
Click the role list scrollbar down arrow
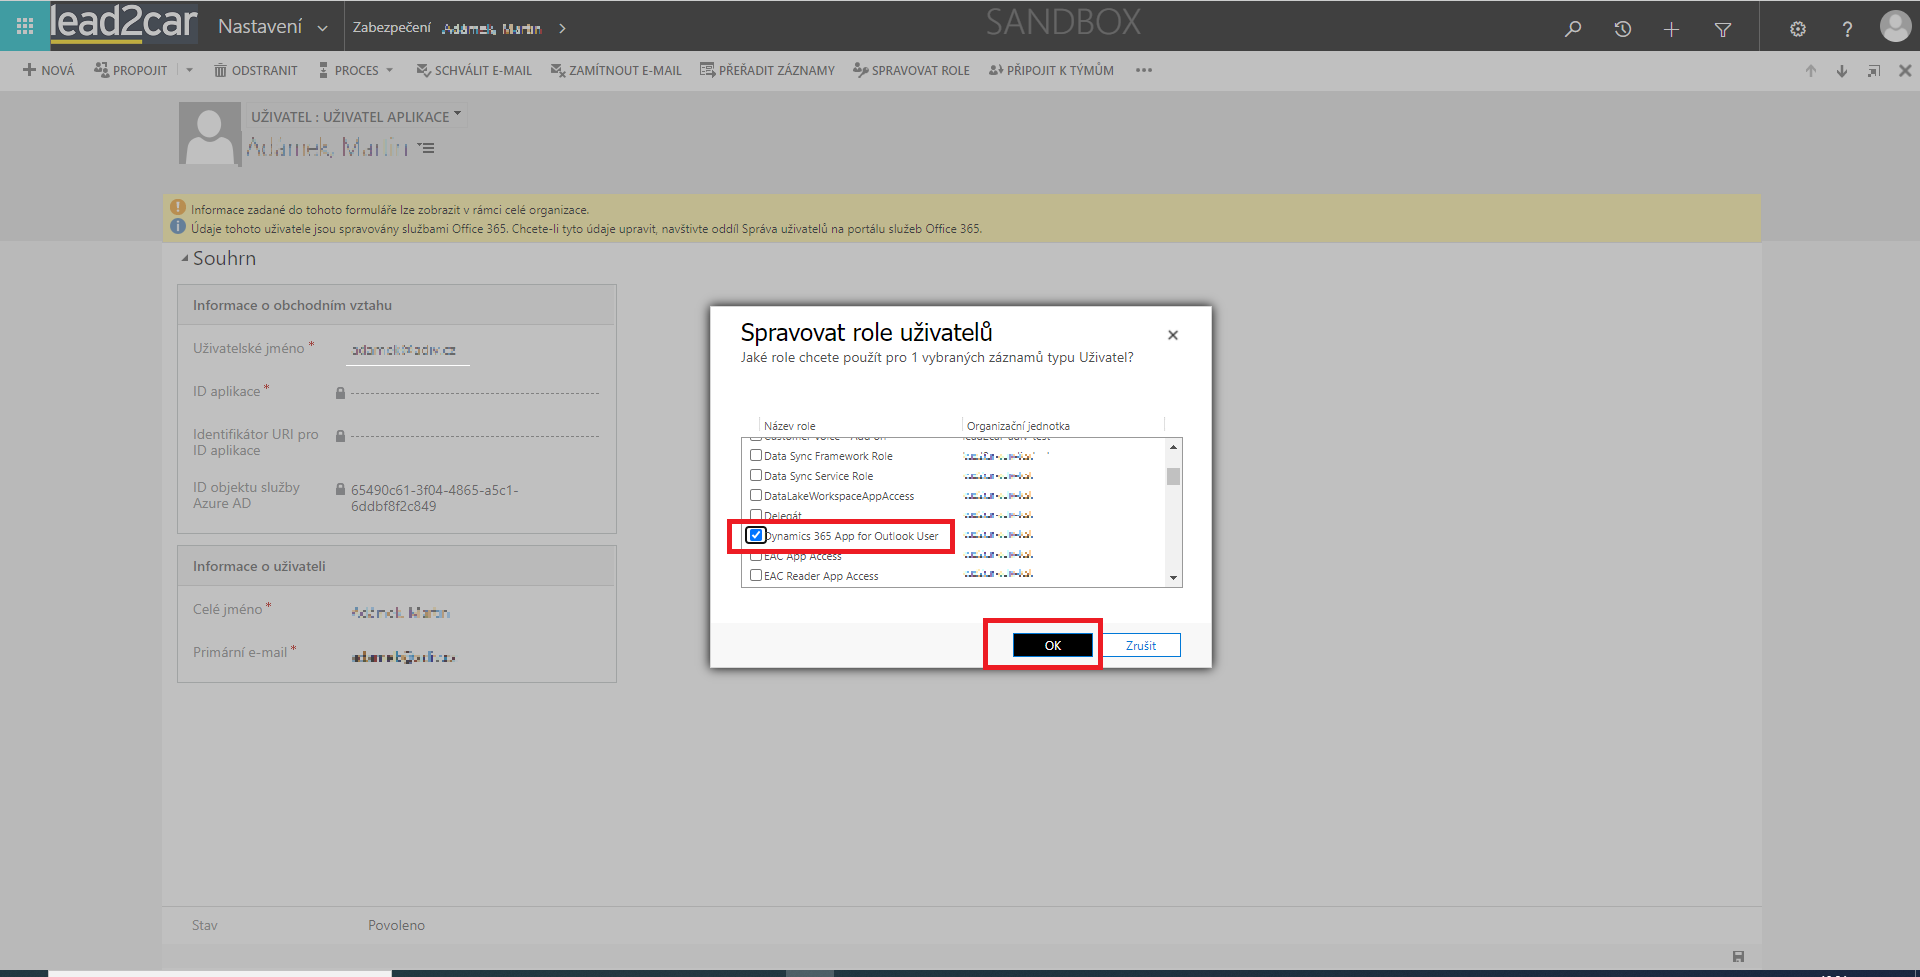coord(1173,578)
